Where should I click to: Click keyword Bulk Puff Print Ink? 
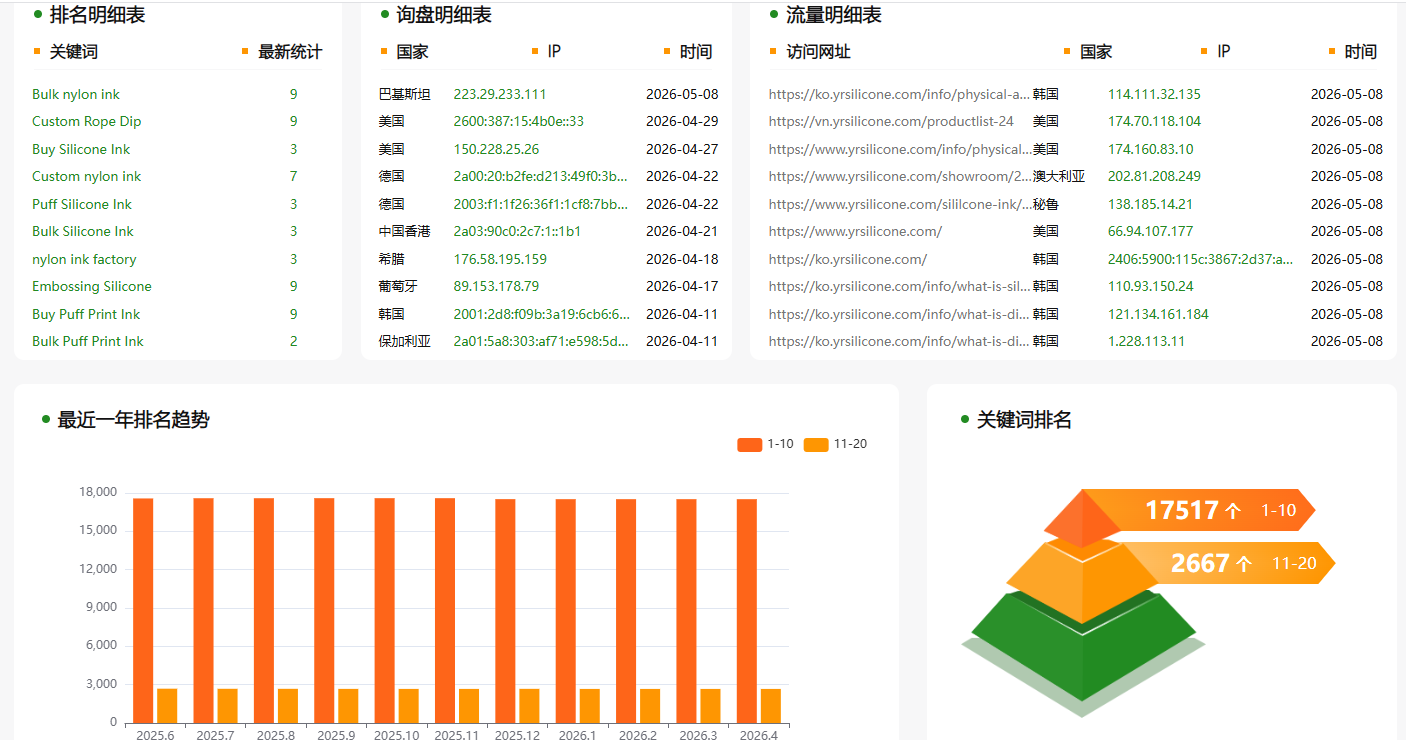tap(88, 341)
